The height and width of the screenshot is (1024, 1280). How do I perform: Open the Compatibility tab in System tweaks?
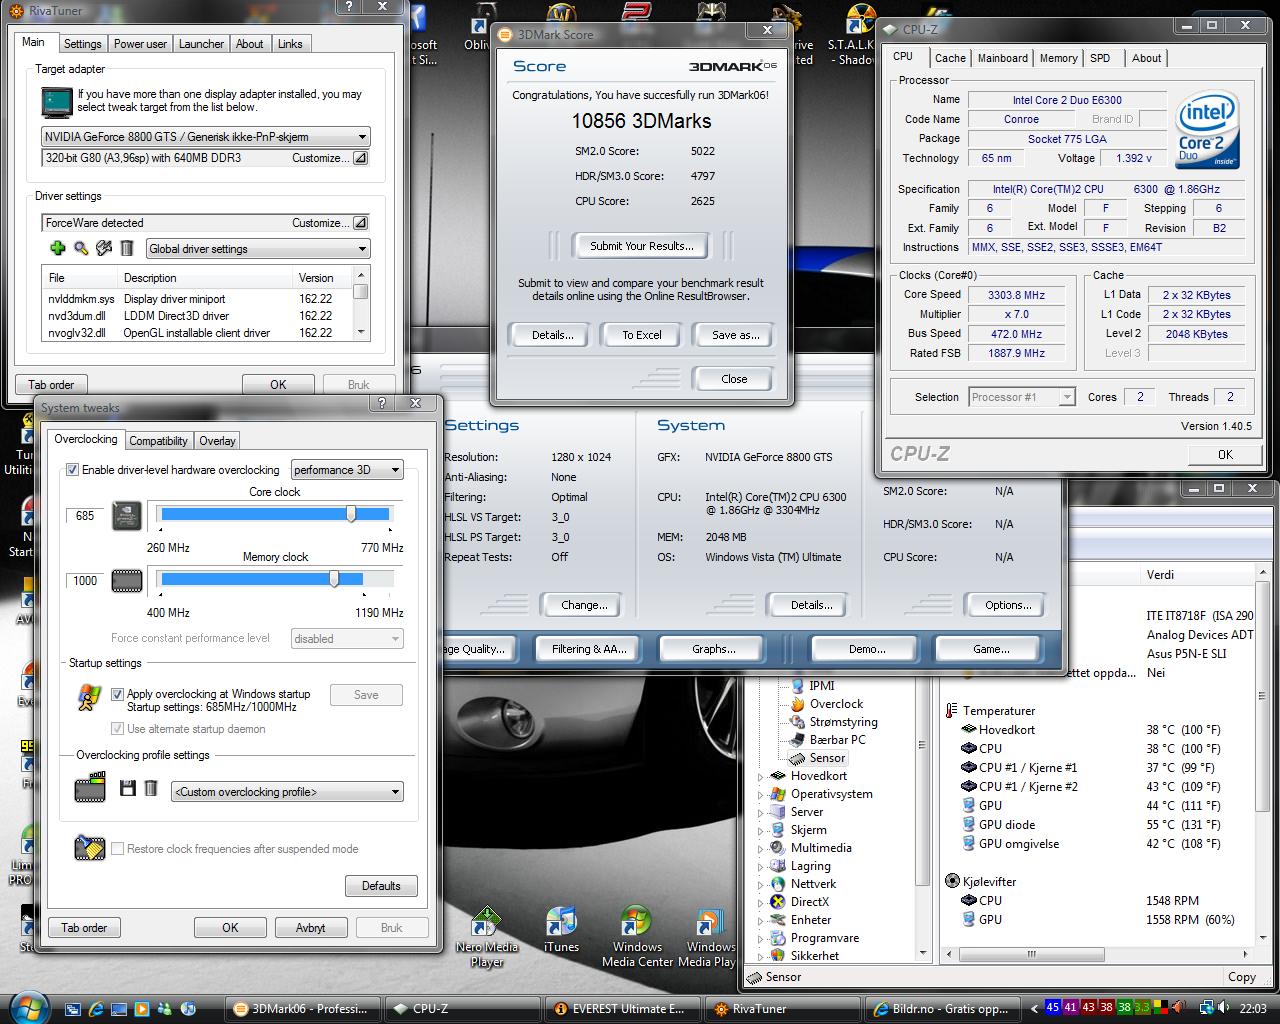pos(158,441)
